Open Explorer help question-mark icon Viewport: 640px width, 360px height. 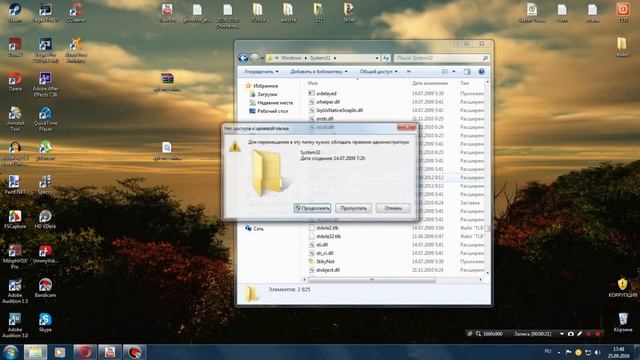point(482,72)
